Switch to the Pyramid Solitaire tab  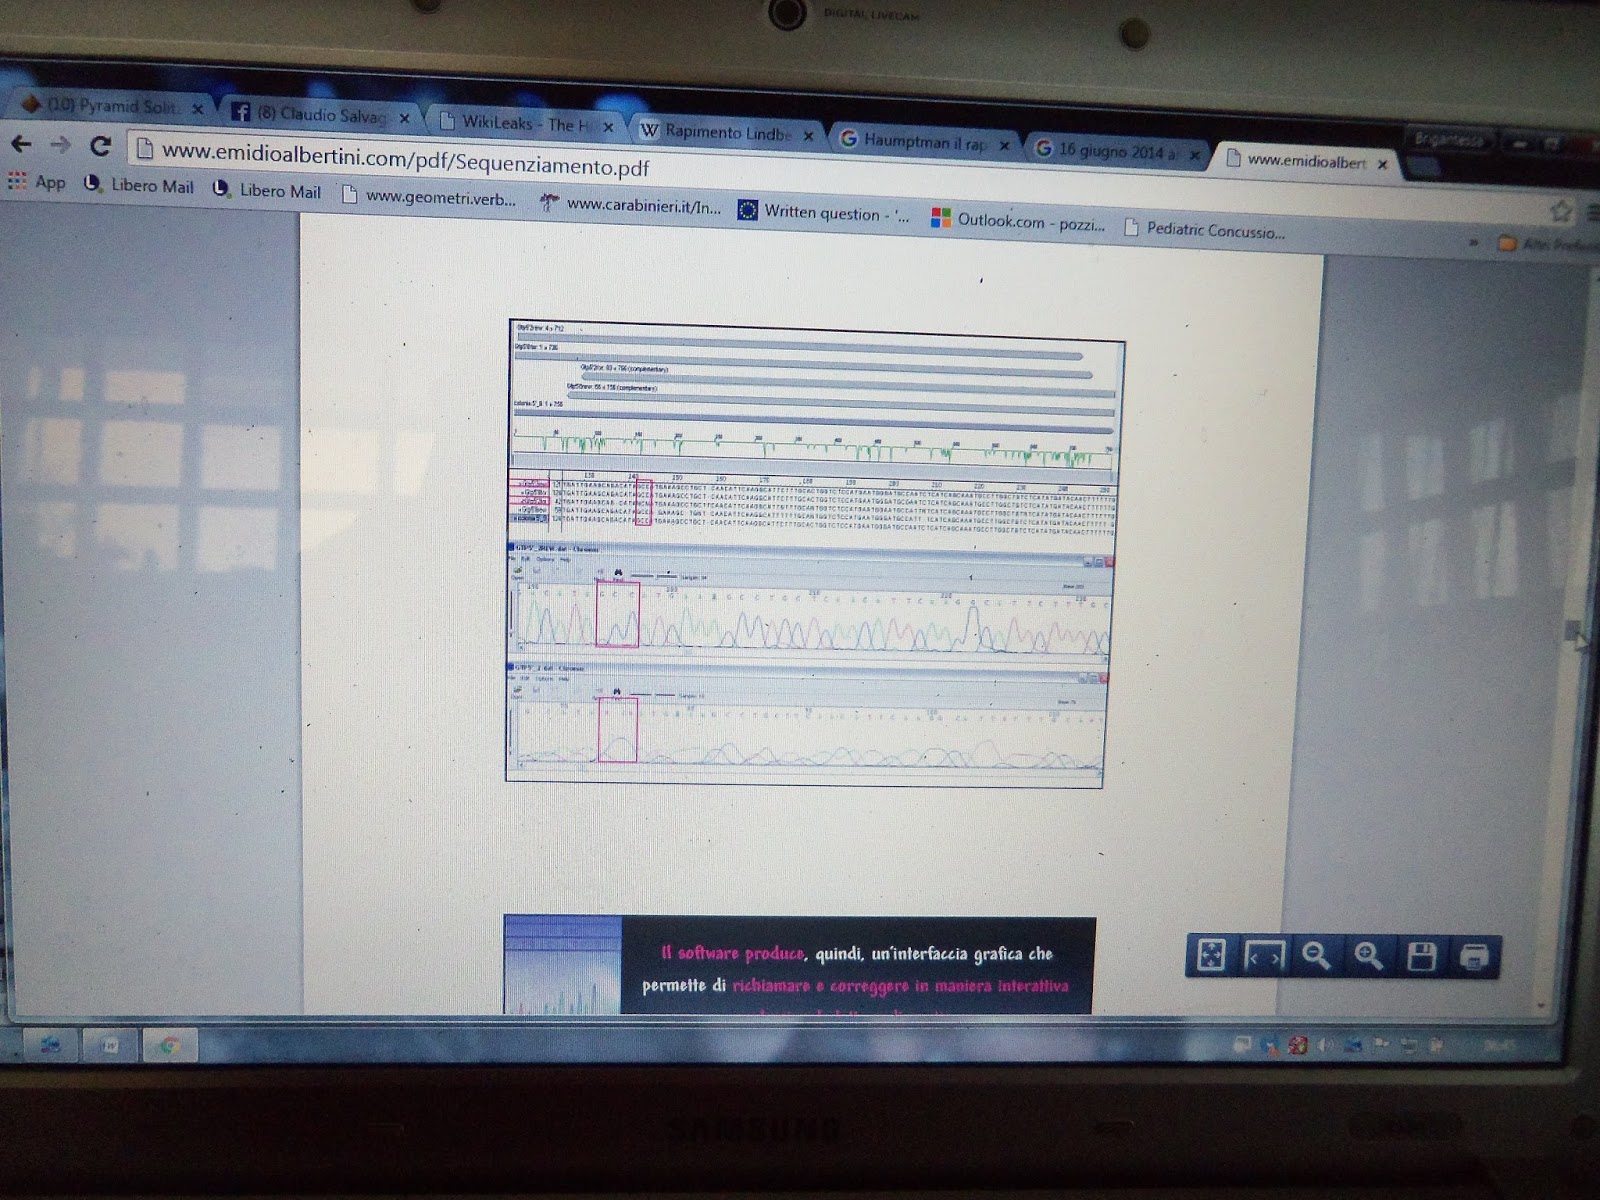112,106
